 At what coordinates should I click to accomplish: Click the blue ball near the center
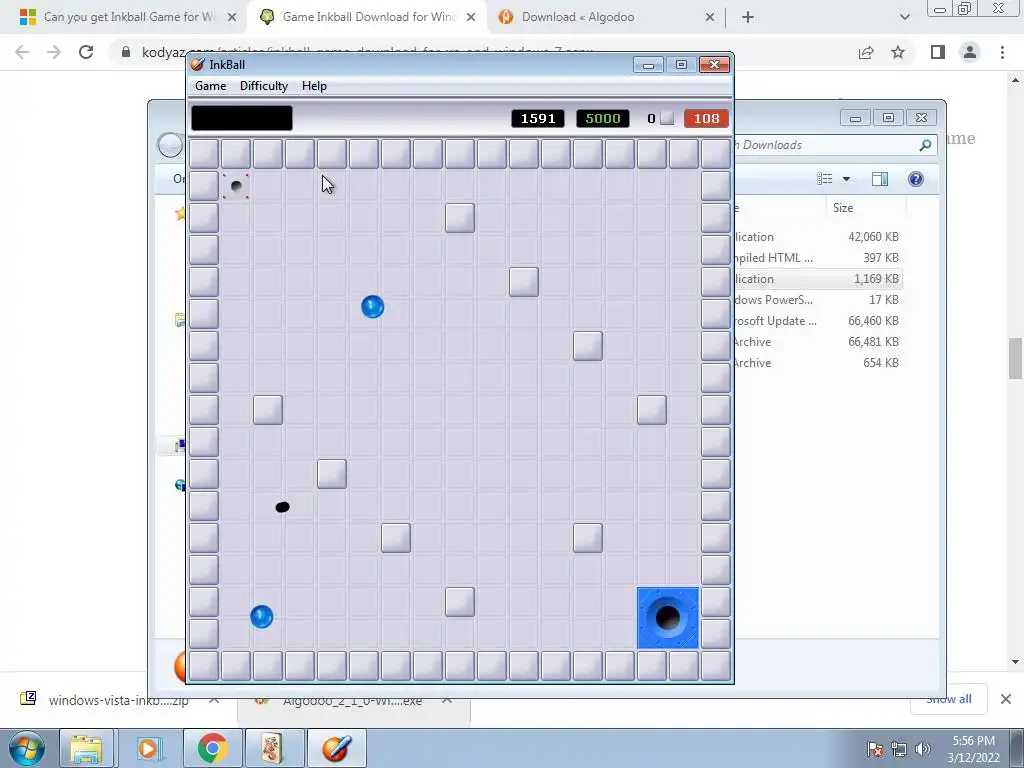[x=372, y=306]
